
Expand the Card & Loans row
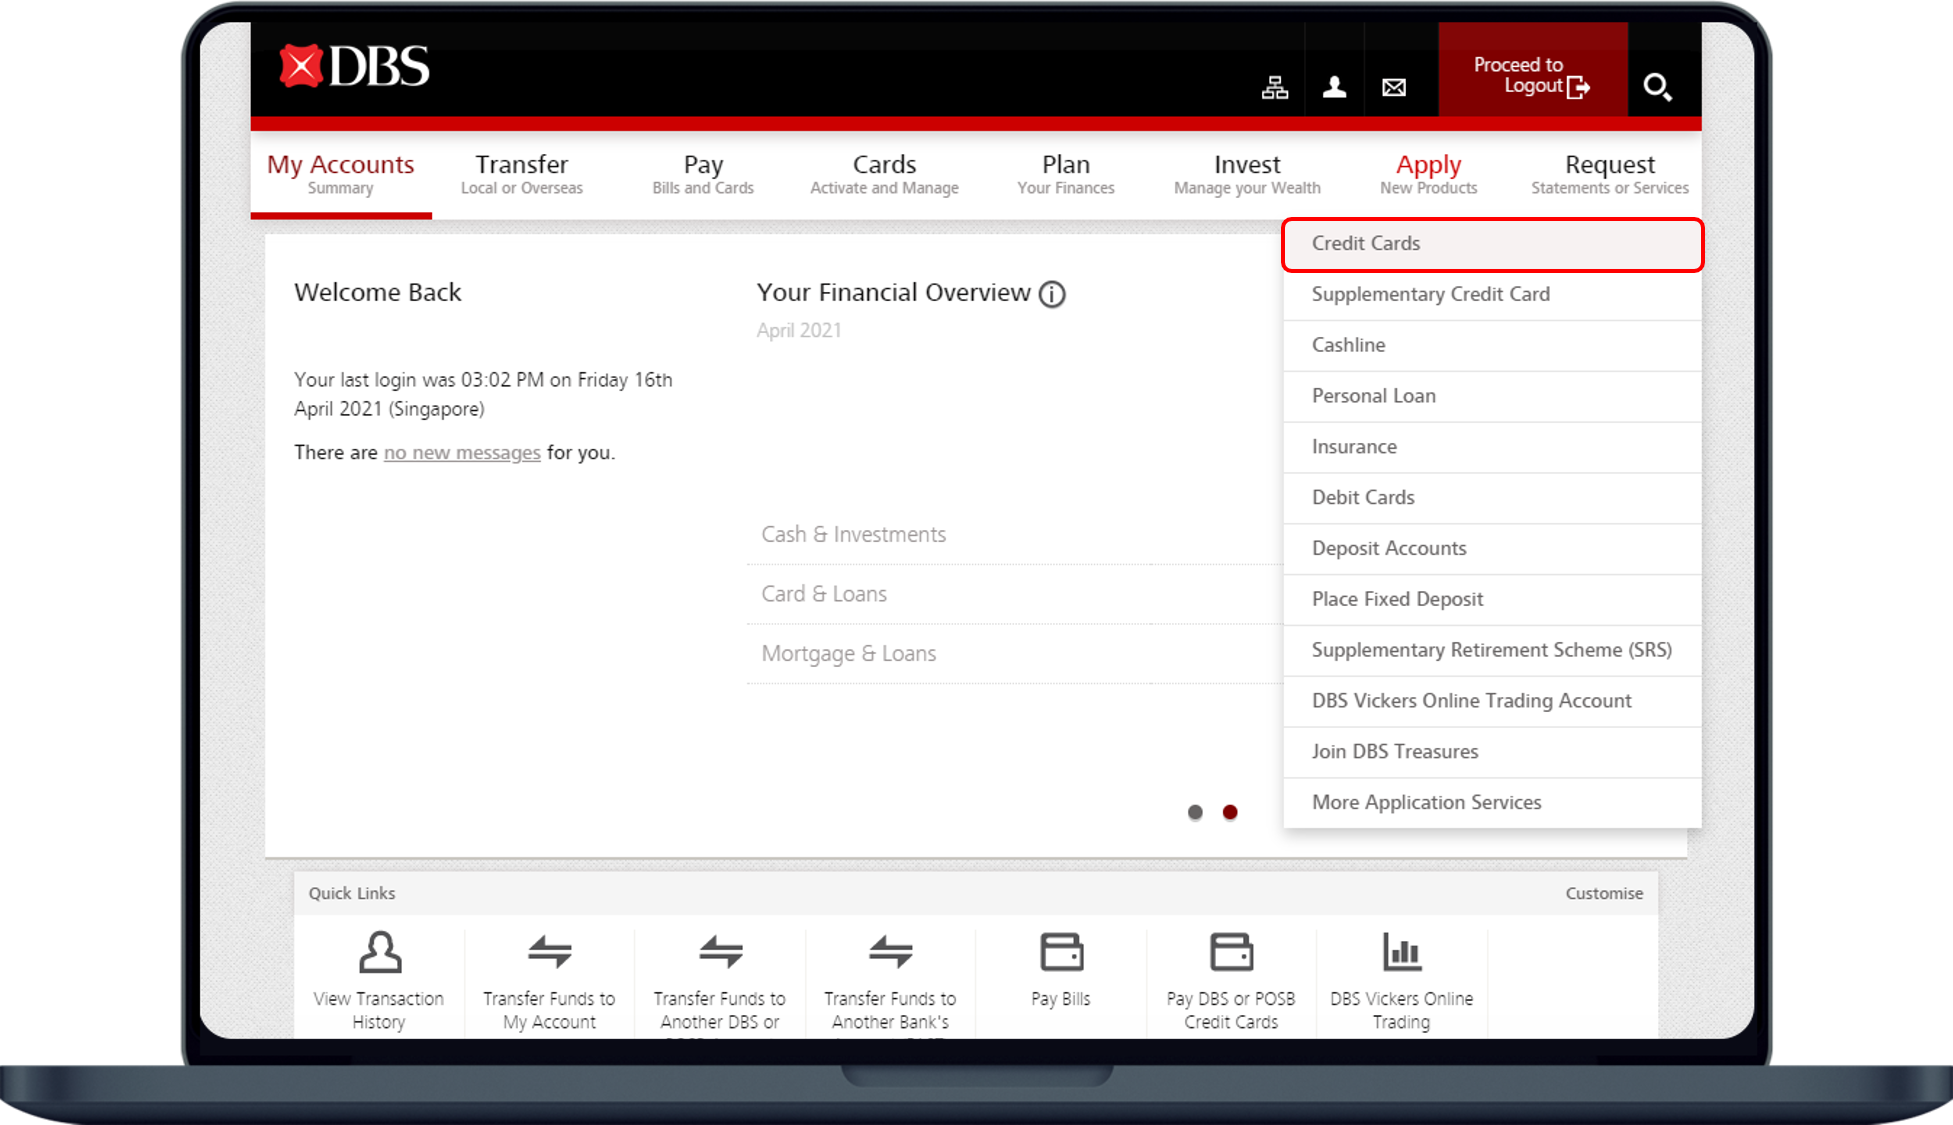pyautogui.click(x=824, y=594)
